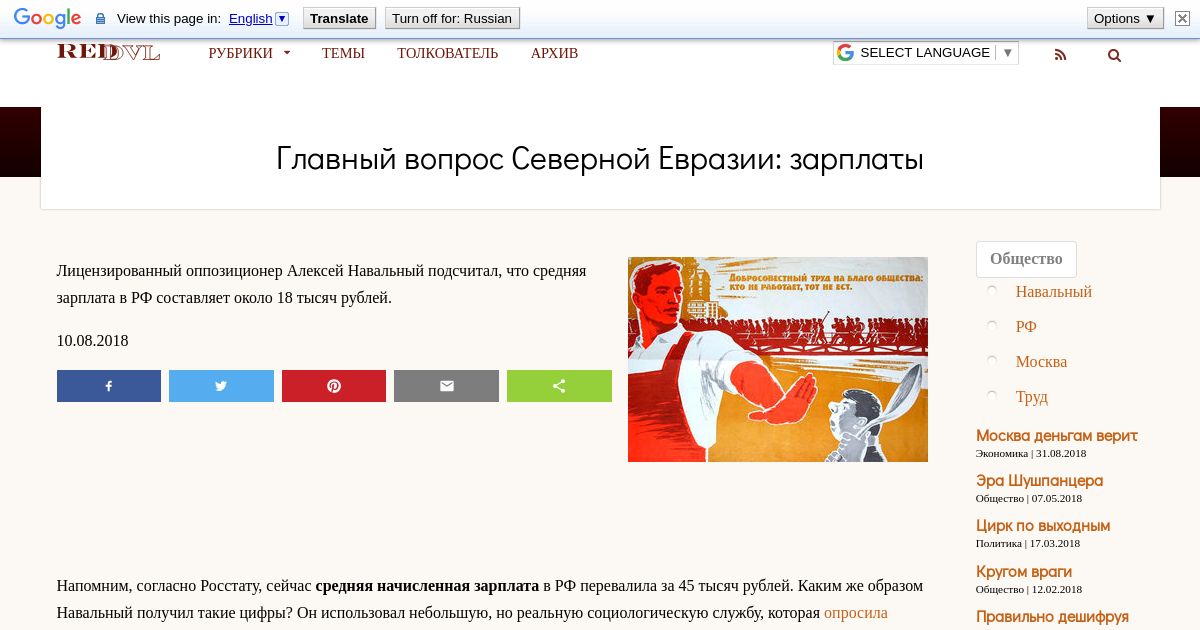
Task: Click the article date 10.08.2018
Action: [92, 341]
